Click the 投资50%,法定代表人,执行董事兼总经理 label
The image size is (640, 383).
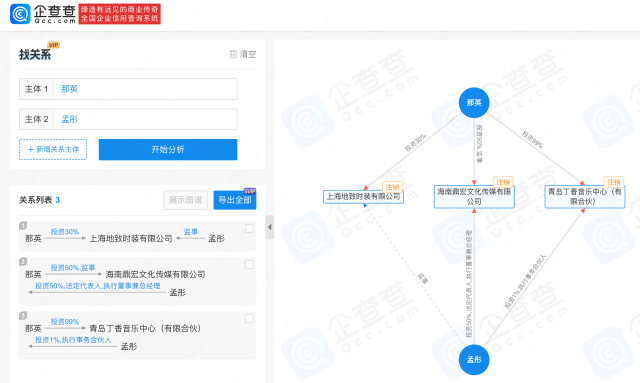(98, 286)
